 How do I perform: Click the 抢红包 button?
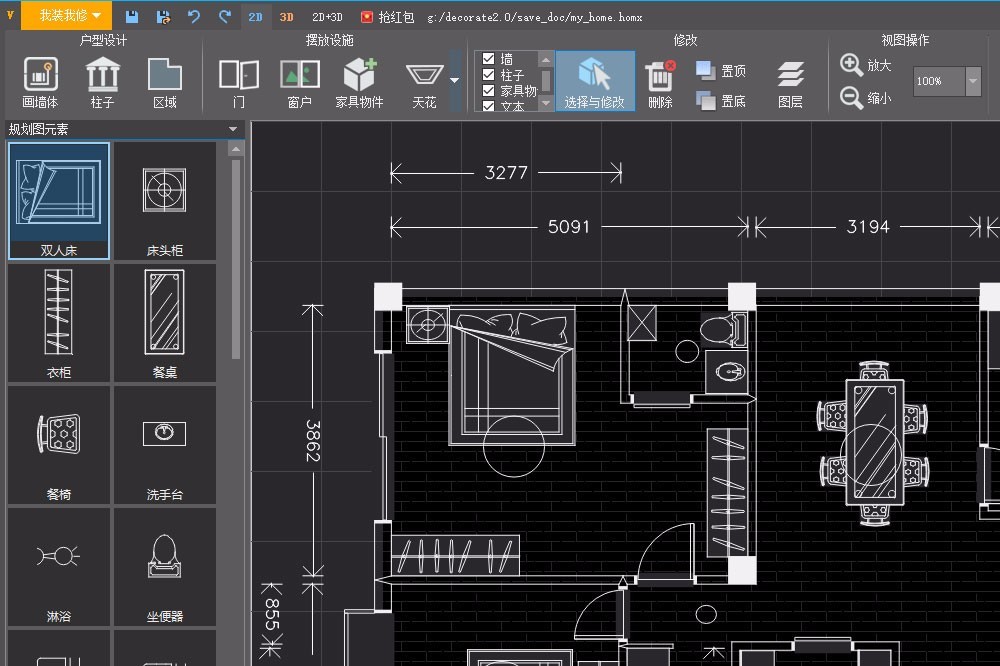(x=388, y=17)
